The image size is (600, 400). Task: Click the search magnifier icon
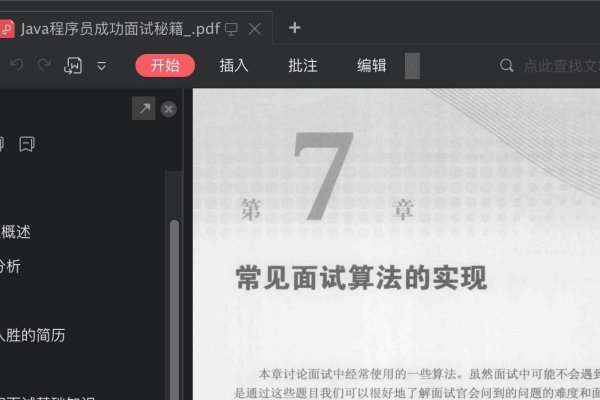[507, 65]
